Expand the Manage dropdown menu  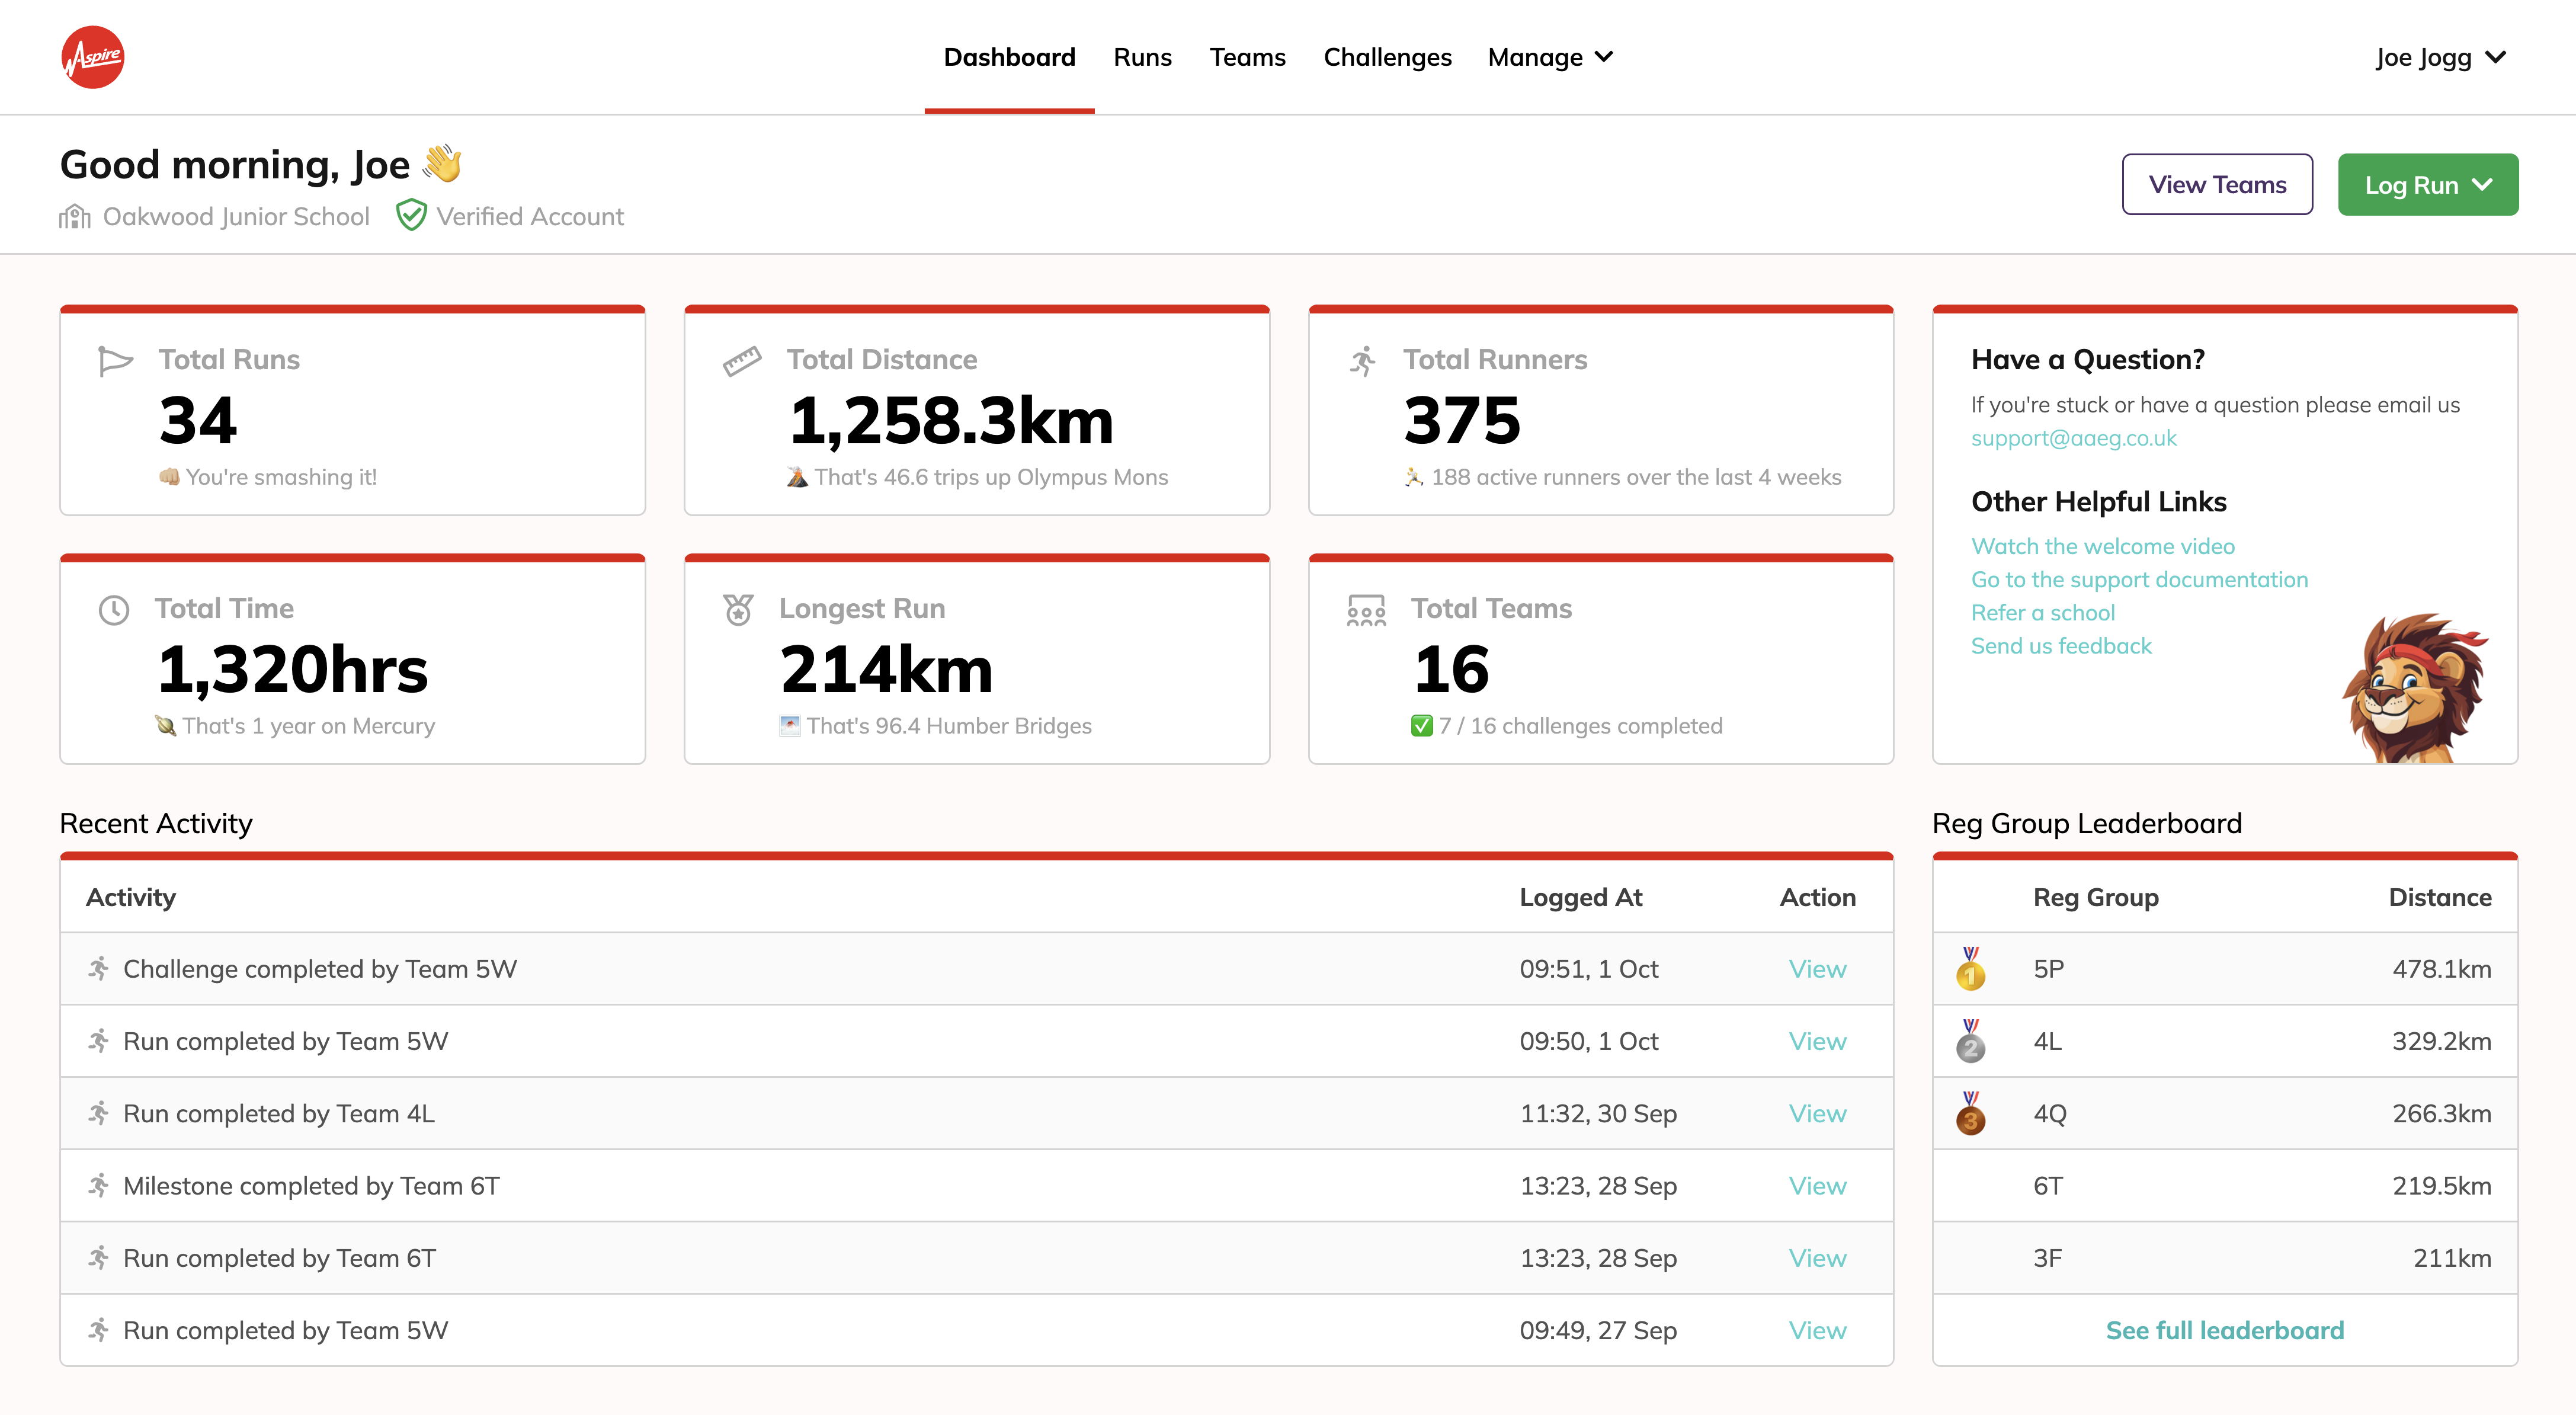(x=1550, y=57)
